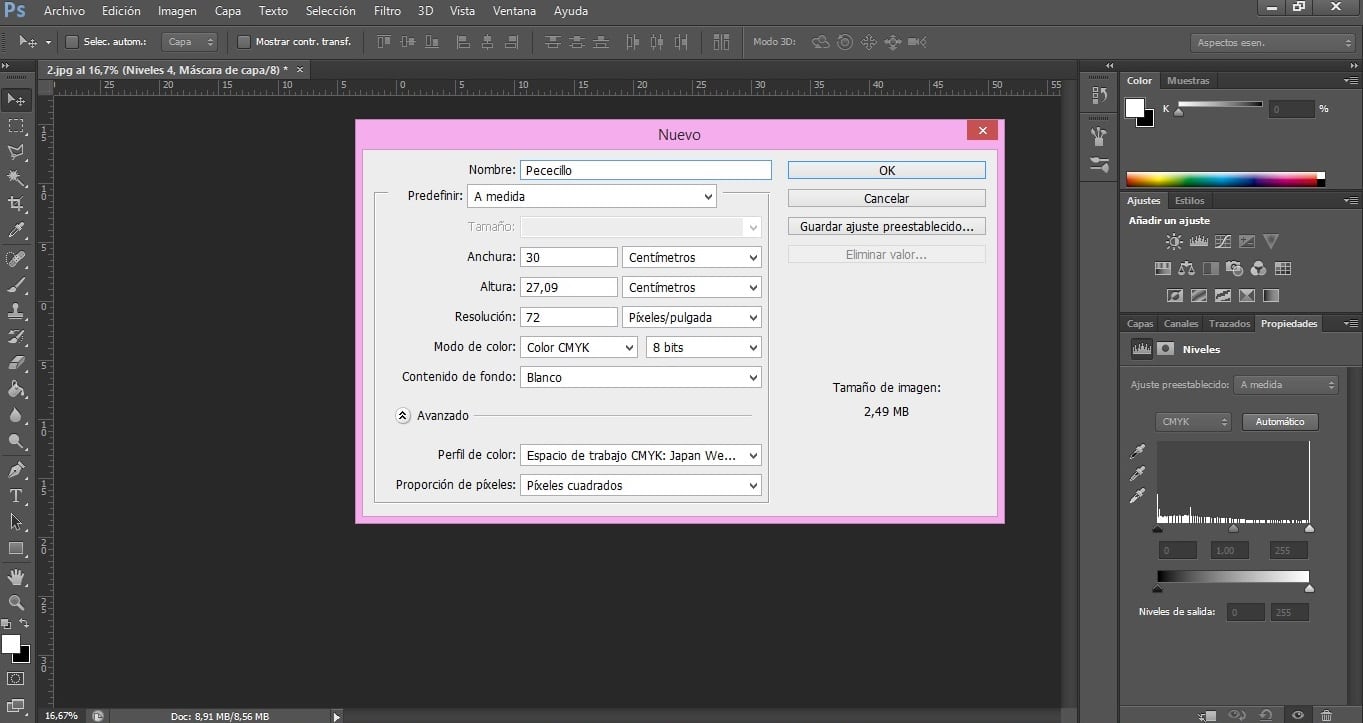This screenshot has width=1363, height=723.
Task: Select the Paint Bucket tool
Action: click(16, 389)
